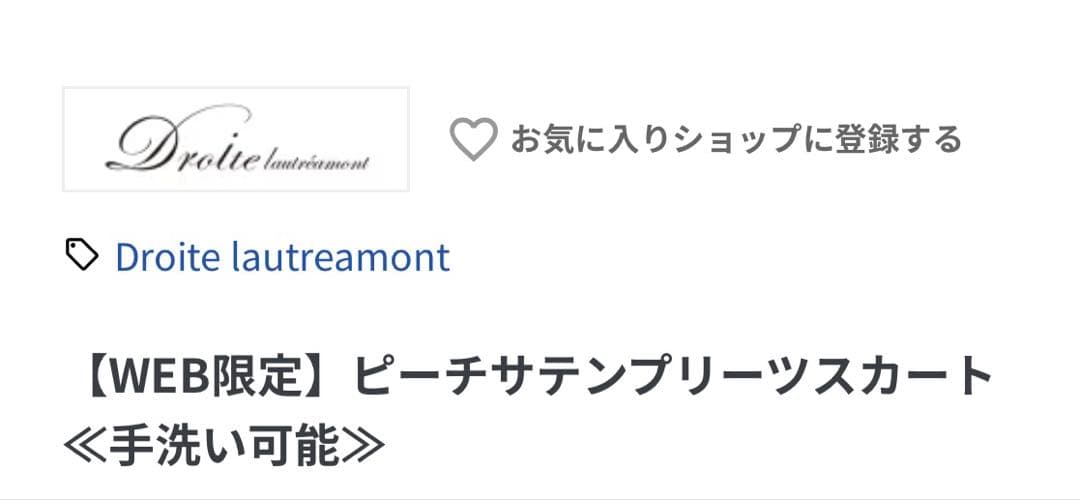This screenshot has height=500, width=1080.
Task: Open the Droite lautreamont brand link
Action: click(282, 257)
